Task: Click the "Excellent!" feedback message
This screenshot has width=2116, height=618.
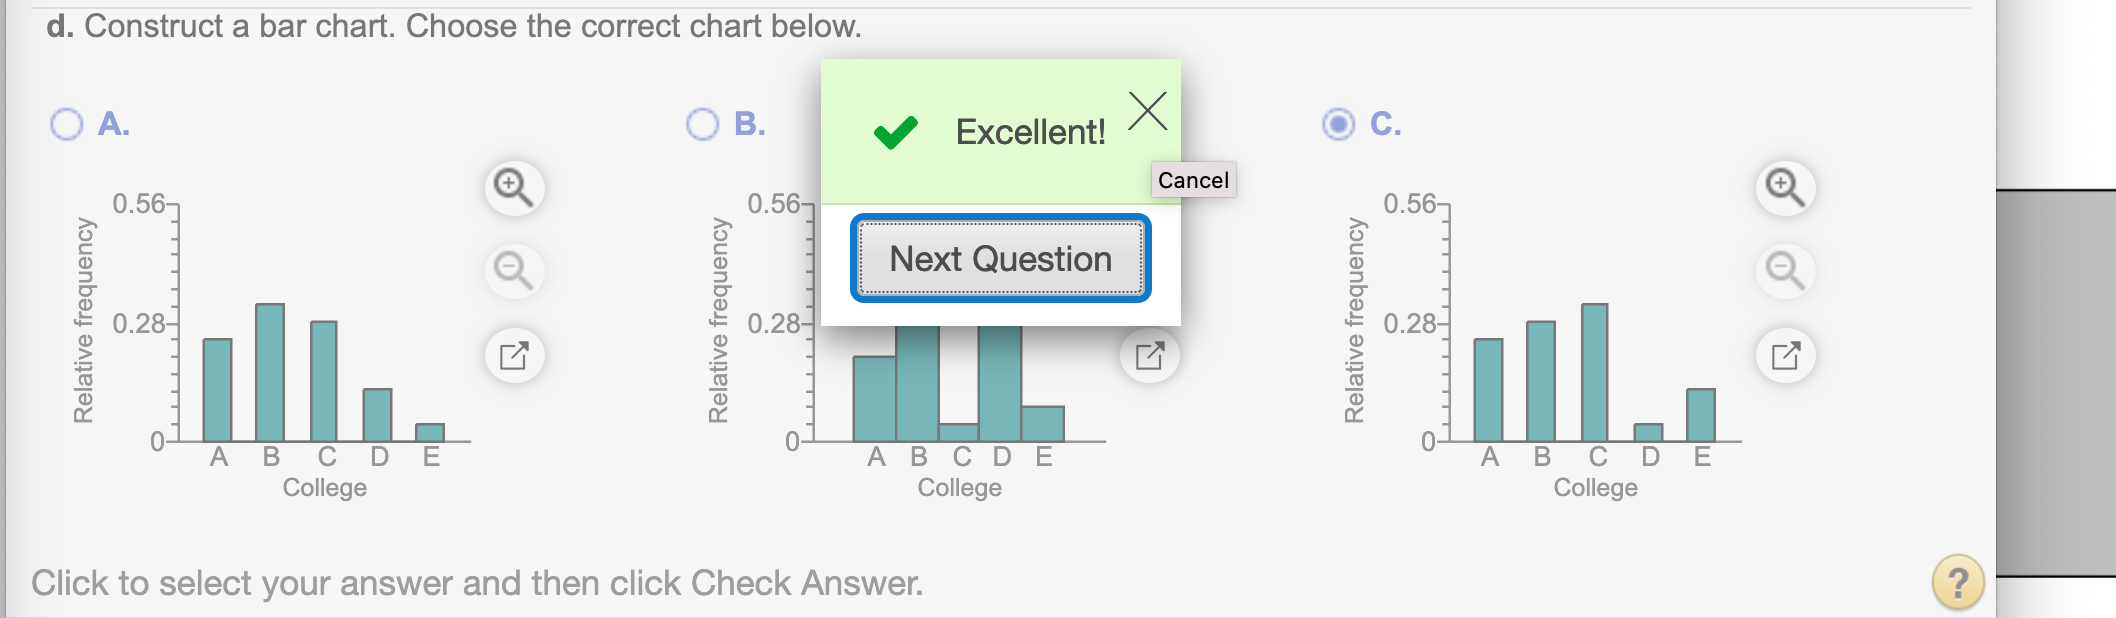Action: click(x=1030, y=132)
